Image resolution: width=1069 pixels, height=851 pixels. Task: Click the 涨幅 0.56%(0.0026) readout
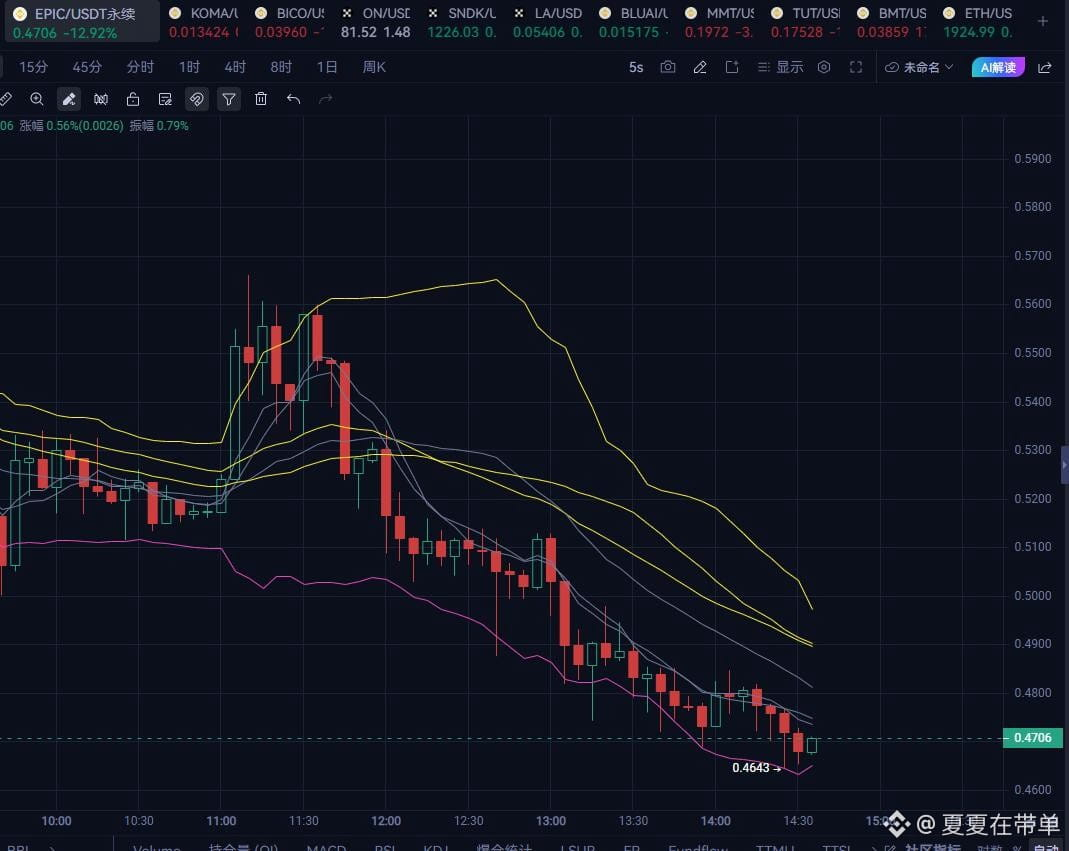point(72,125)
